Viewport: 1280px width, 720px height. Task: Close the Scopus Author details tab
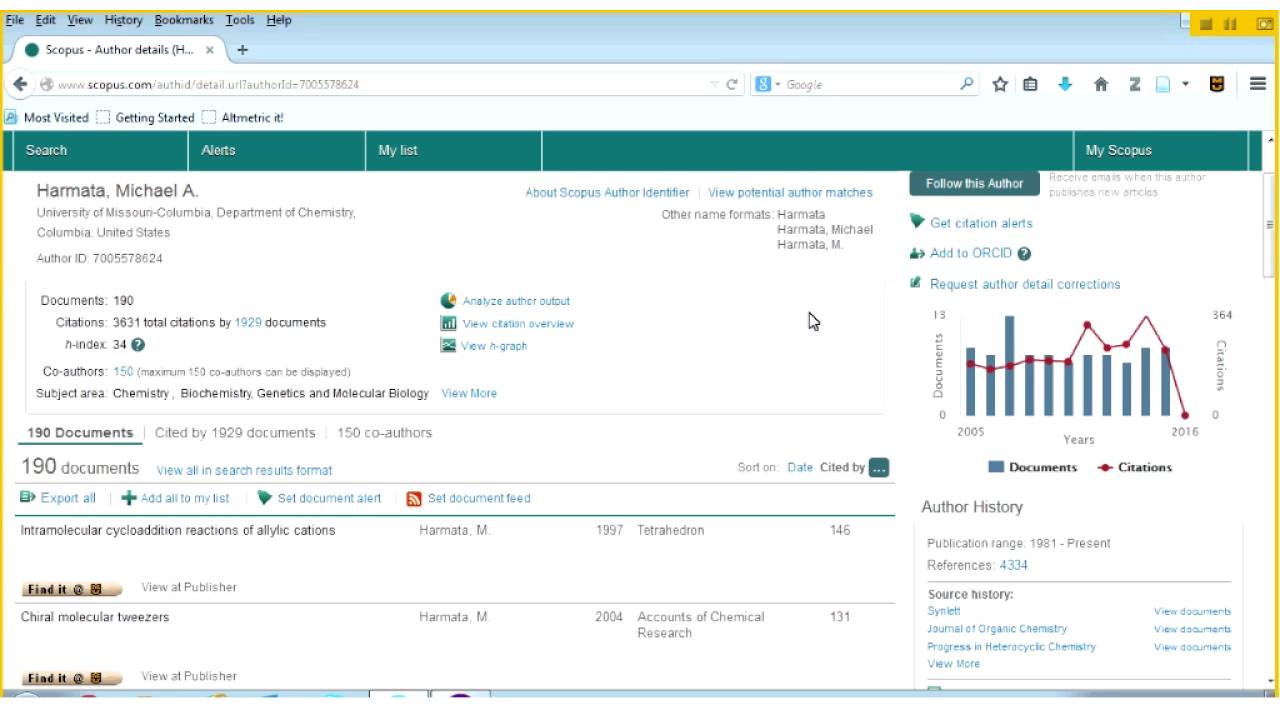point(209,50)
